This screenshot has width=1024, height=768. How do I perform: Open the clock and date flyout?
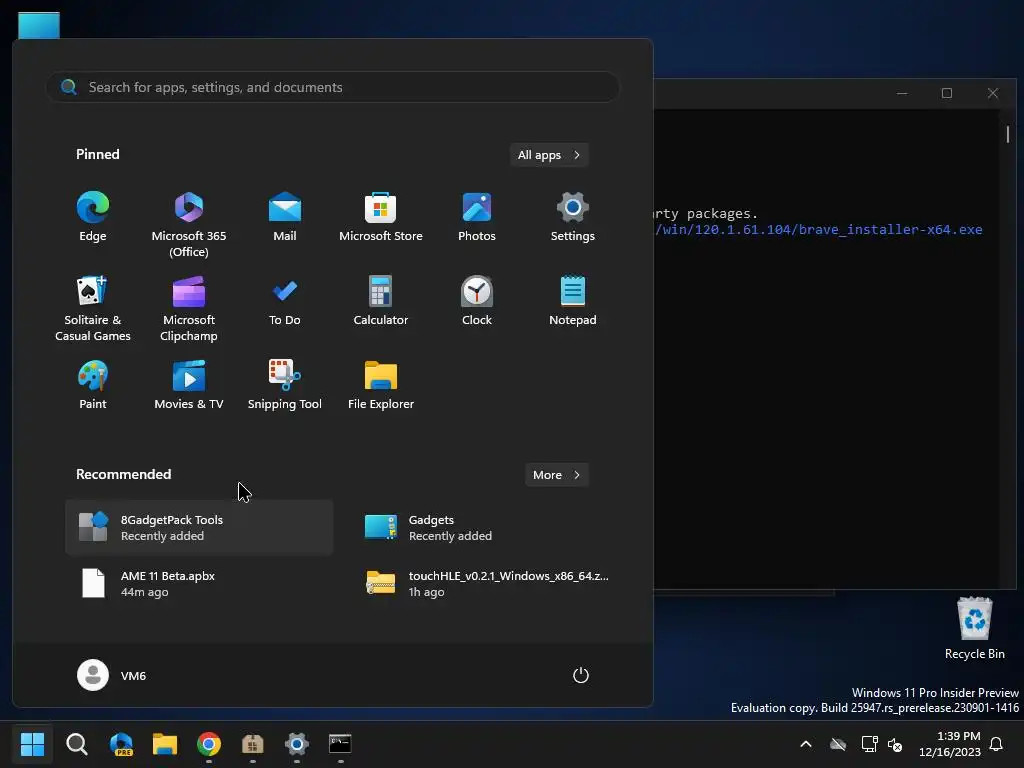point(950,744)
